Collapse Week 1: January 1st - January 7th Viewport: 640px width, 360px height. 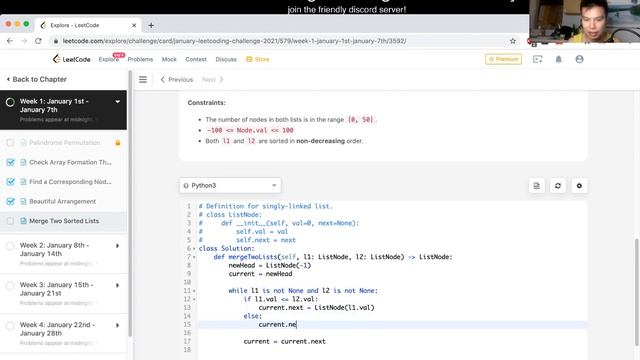click(118, 102)
